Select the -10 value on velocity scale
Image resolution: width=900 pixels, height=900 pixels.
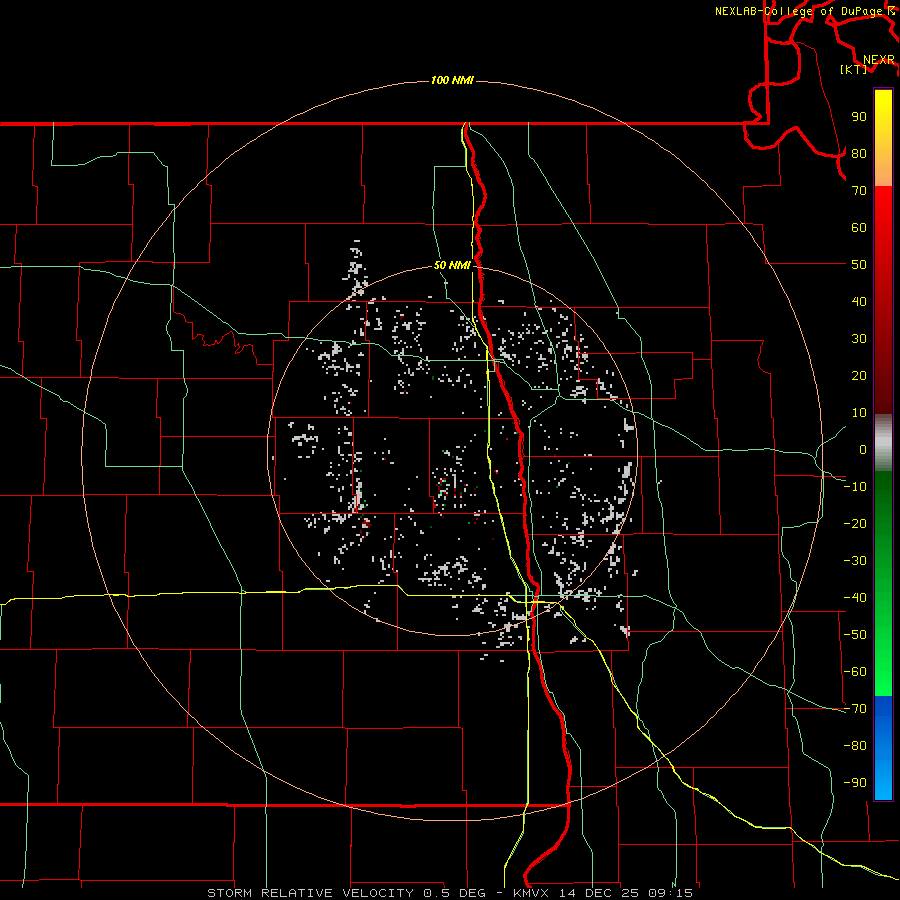[855, 487]
